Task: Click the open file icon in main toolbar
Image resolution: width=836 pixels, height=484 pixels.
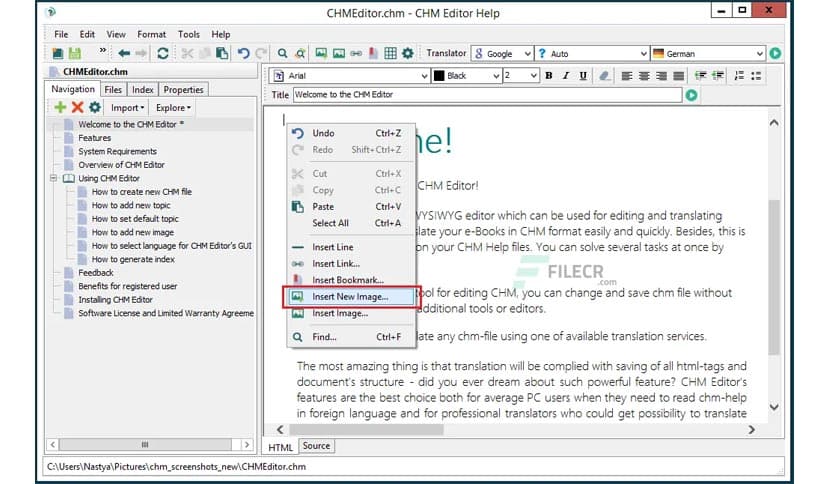Action: point(58,53)
